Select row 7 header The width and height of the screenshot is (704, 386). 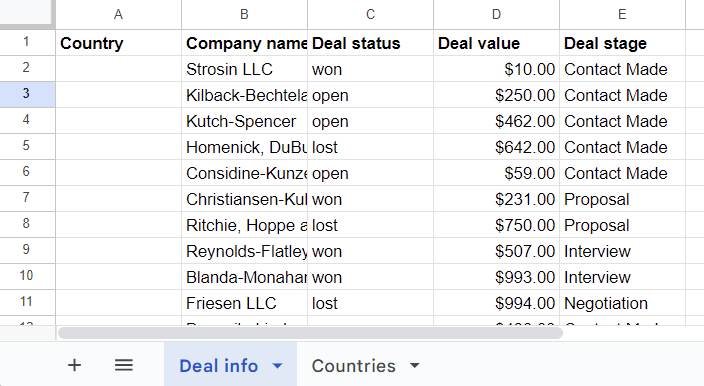click(27, 198)
